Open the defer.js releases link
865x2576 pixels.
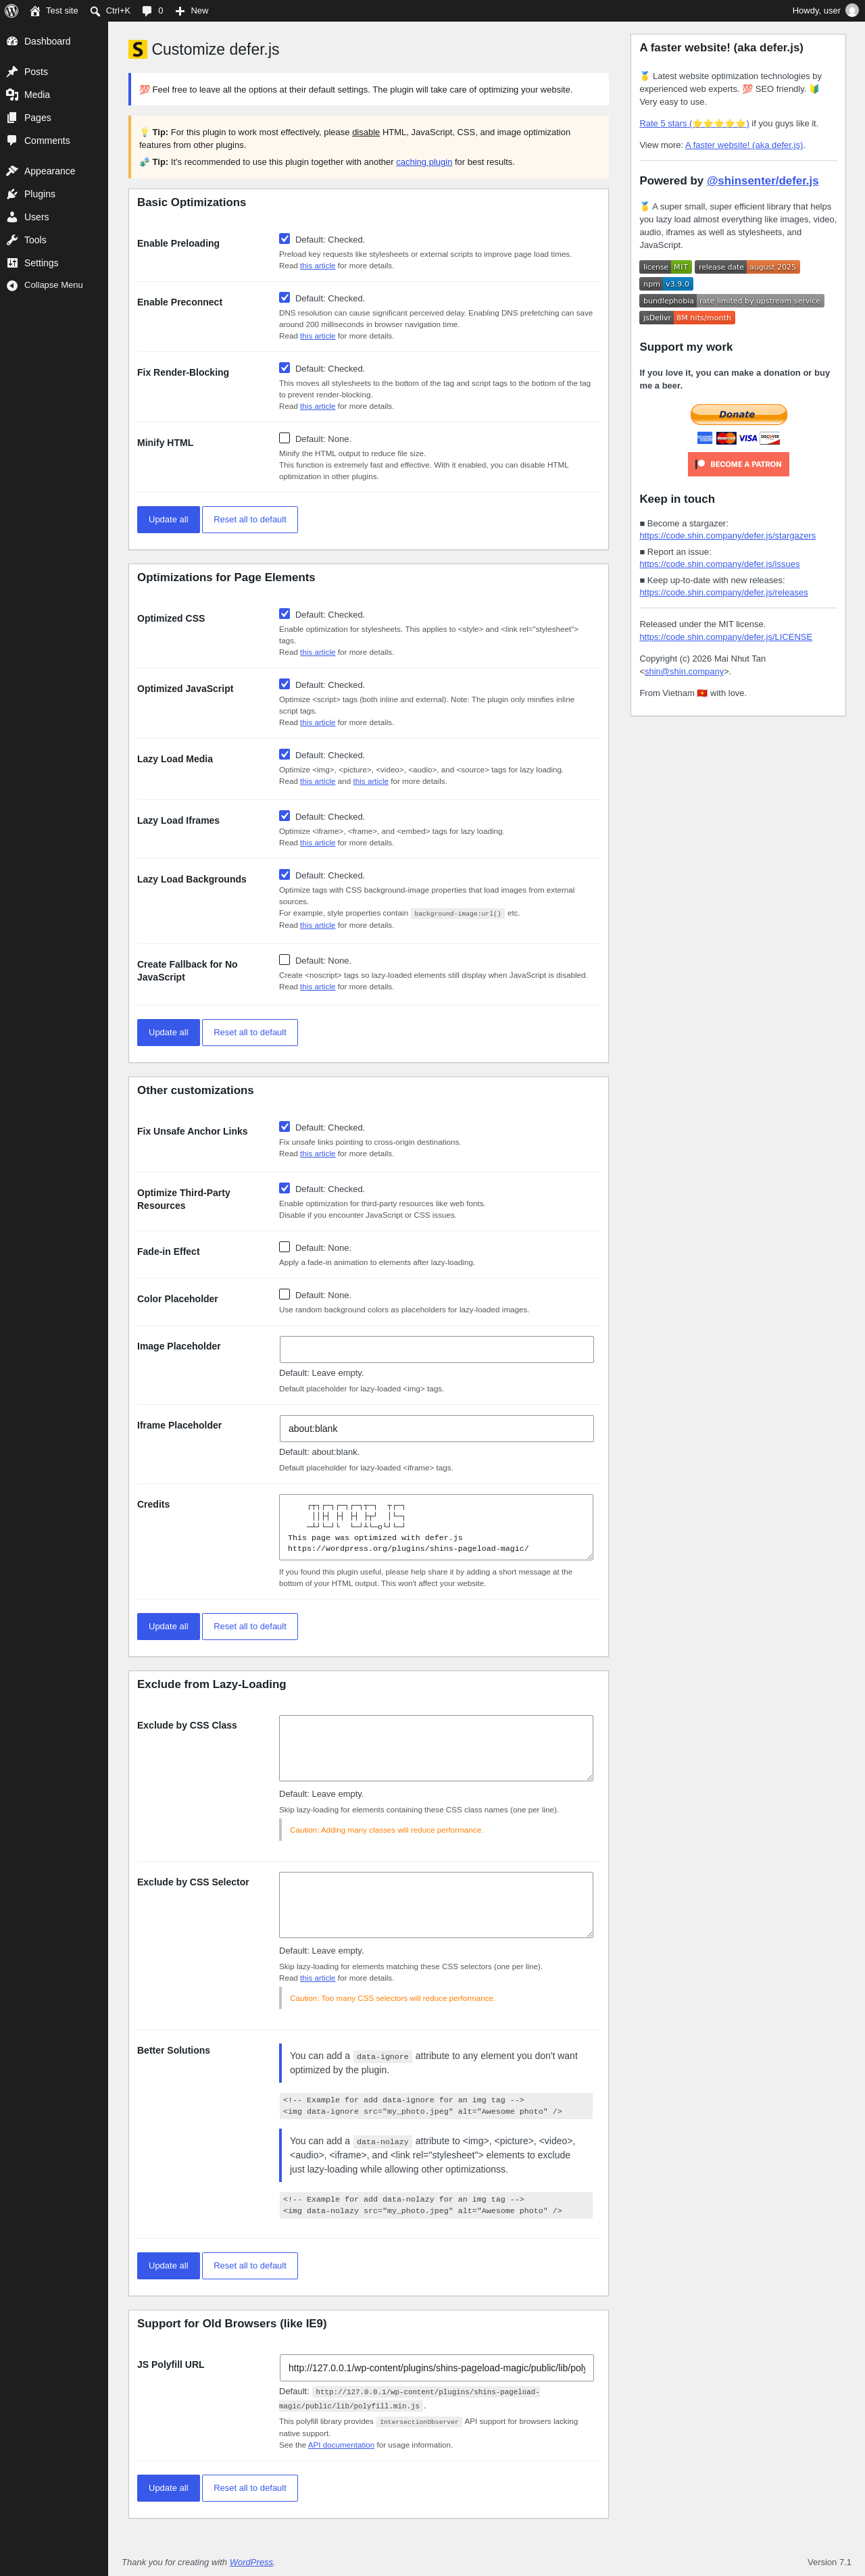tap(723, 593)
